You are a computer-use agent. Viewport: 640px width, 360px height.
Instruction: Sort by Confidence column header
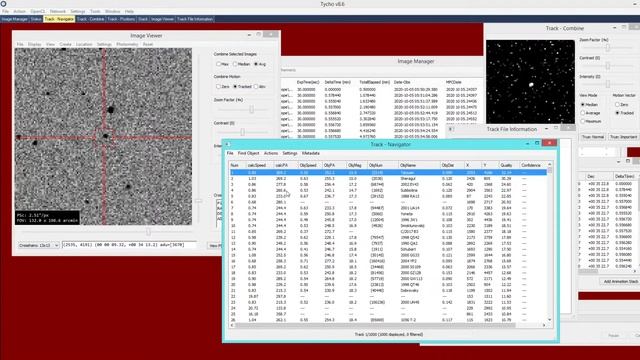532,165
